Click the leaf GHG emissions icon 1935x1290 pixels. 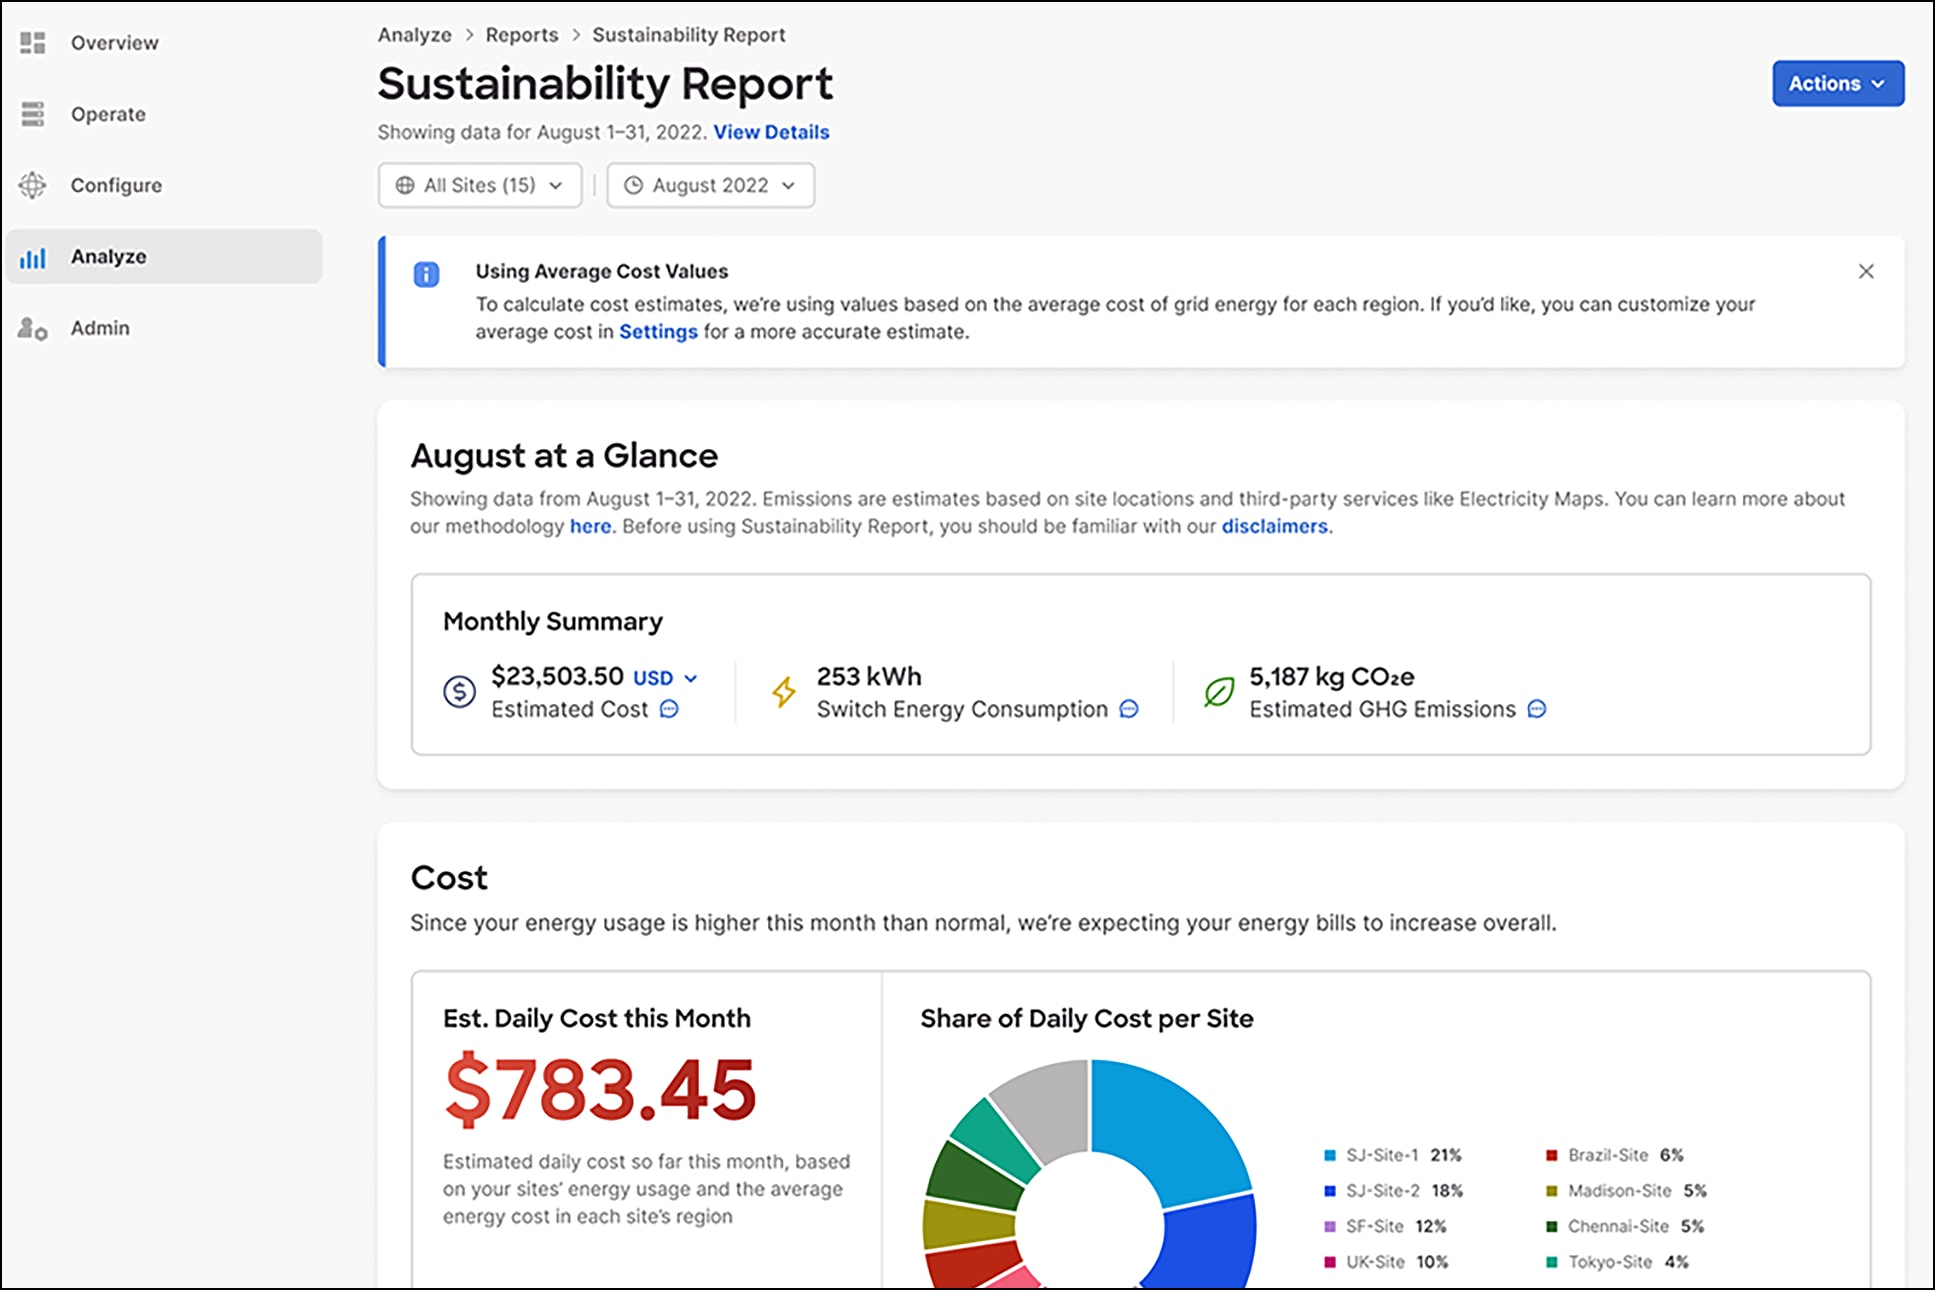(1216, 692)
